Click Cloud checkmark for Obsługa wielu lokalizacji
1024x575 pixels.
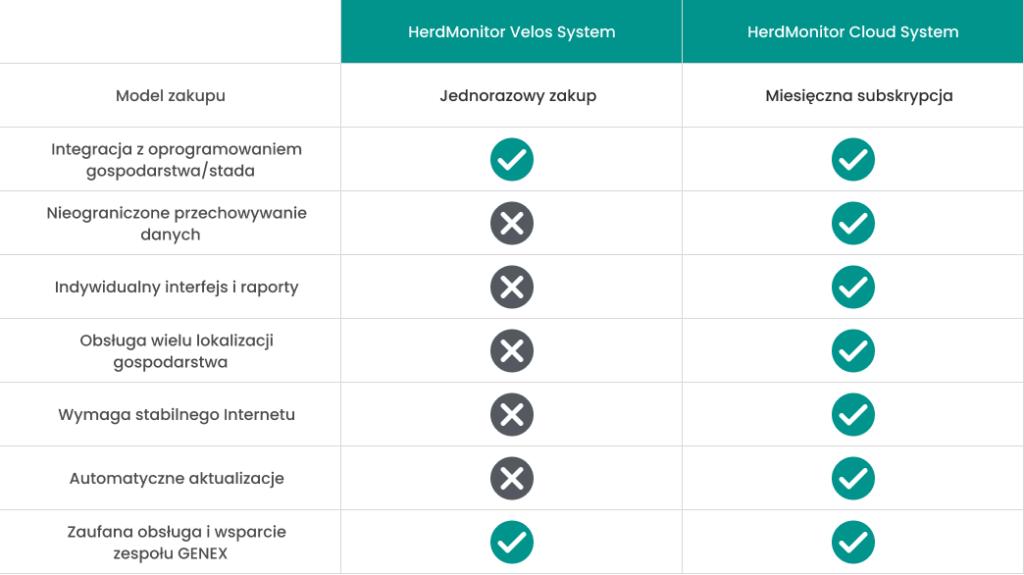tap(853, 351)
